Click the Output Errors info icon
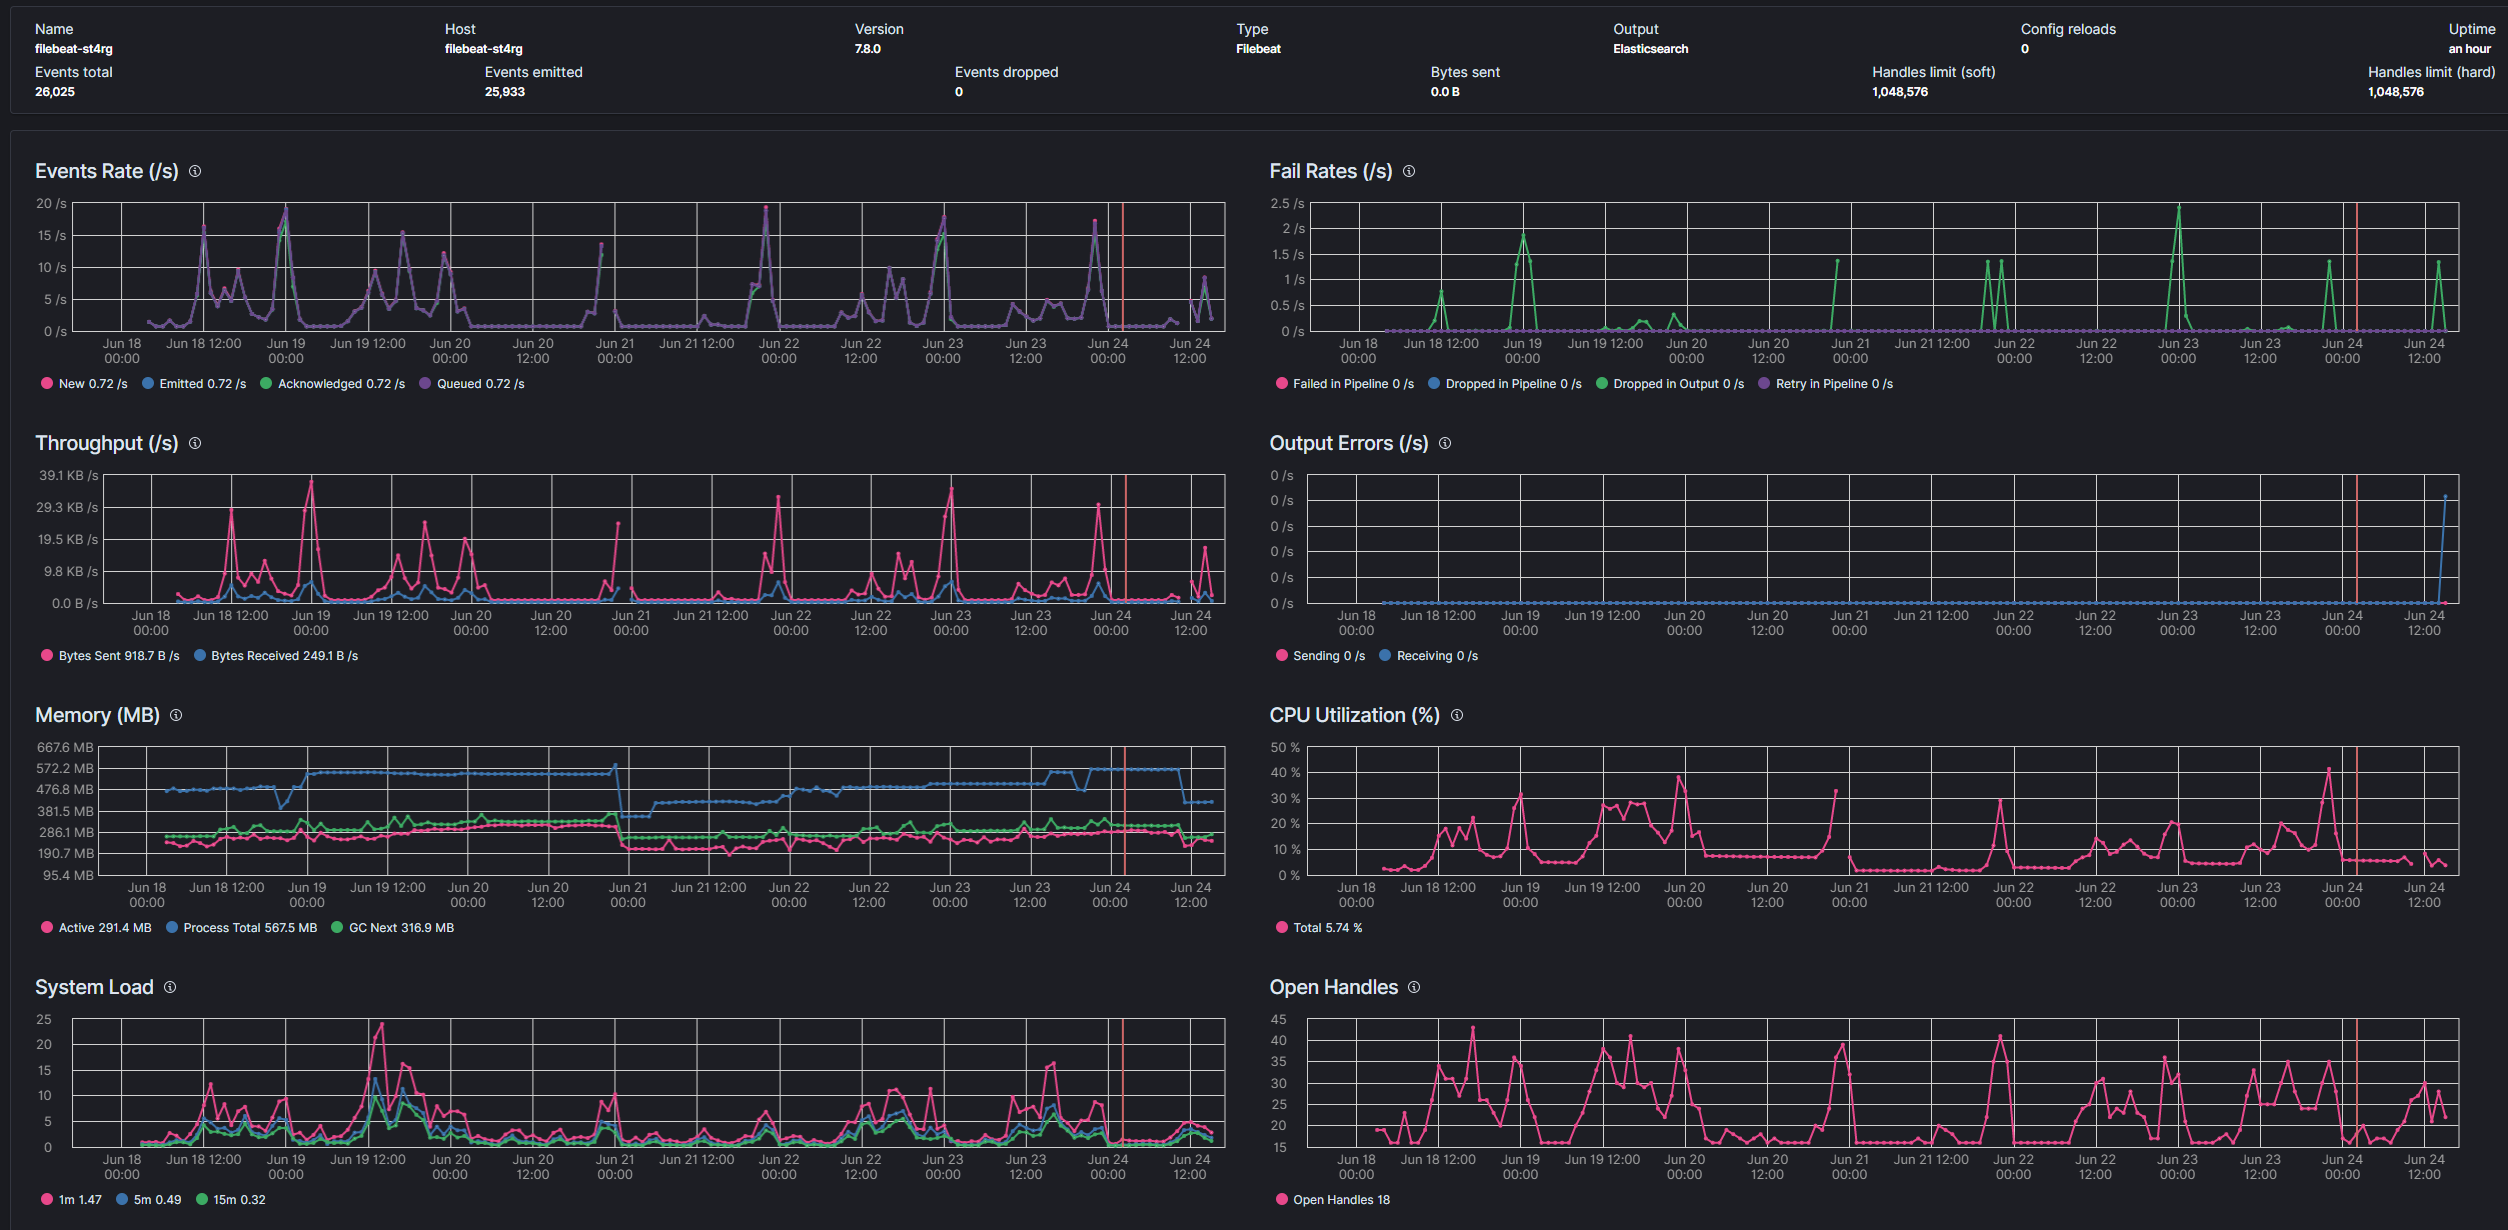The image size is (2508, 1230). click(1444, 443)
